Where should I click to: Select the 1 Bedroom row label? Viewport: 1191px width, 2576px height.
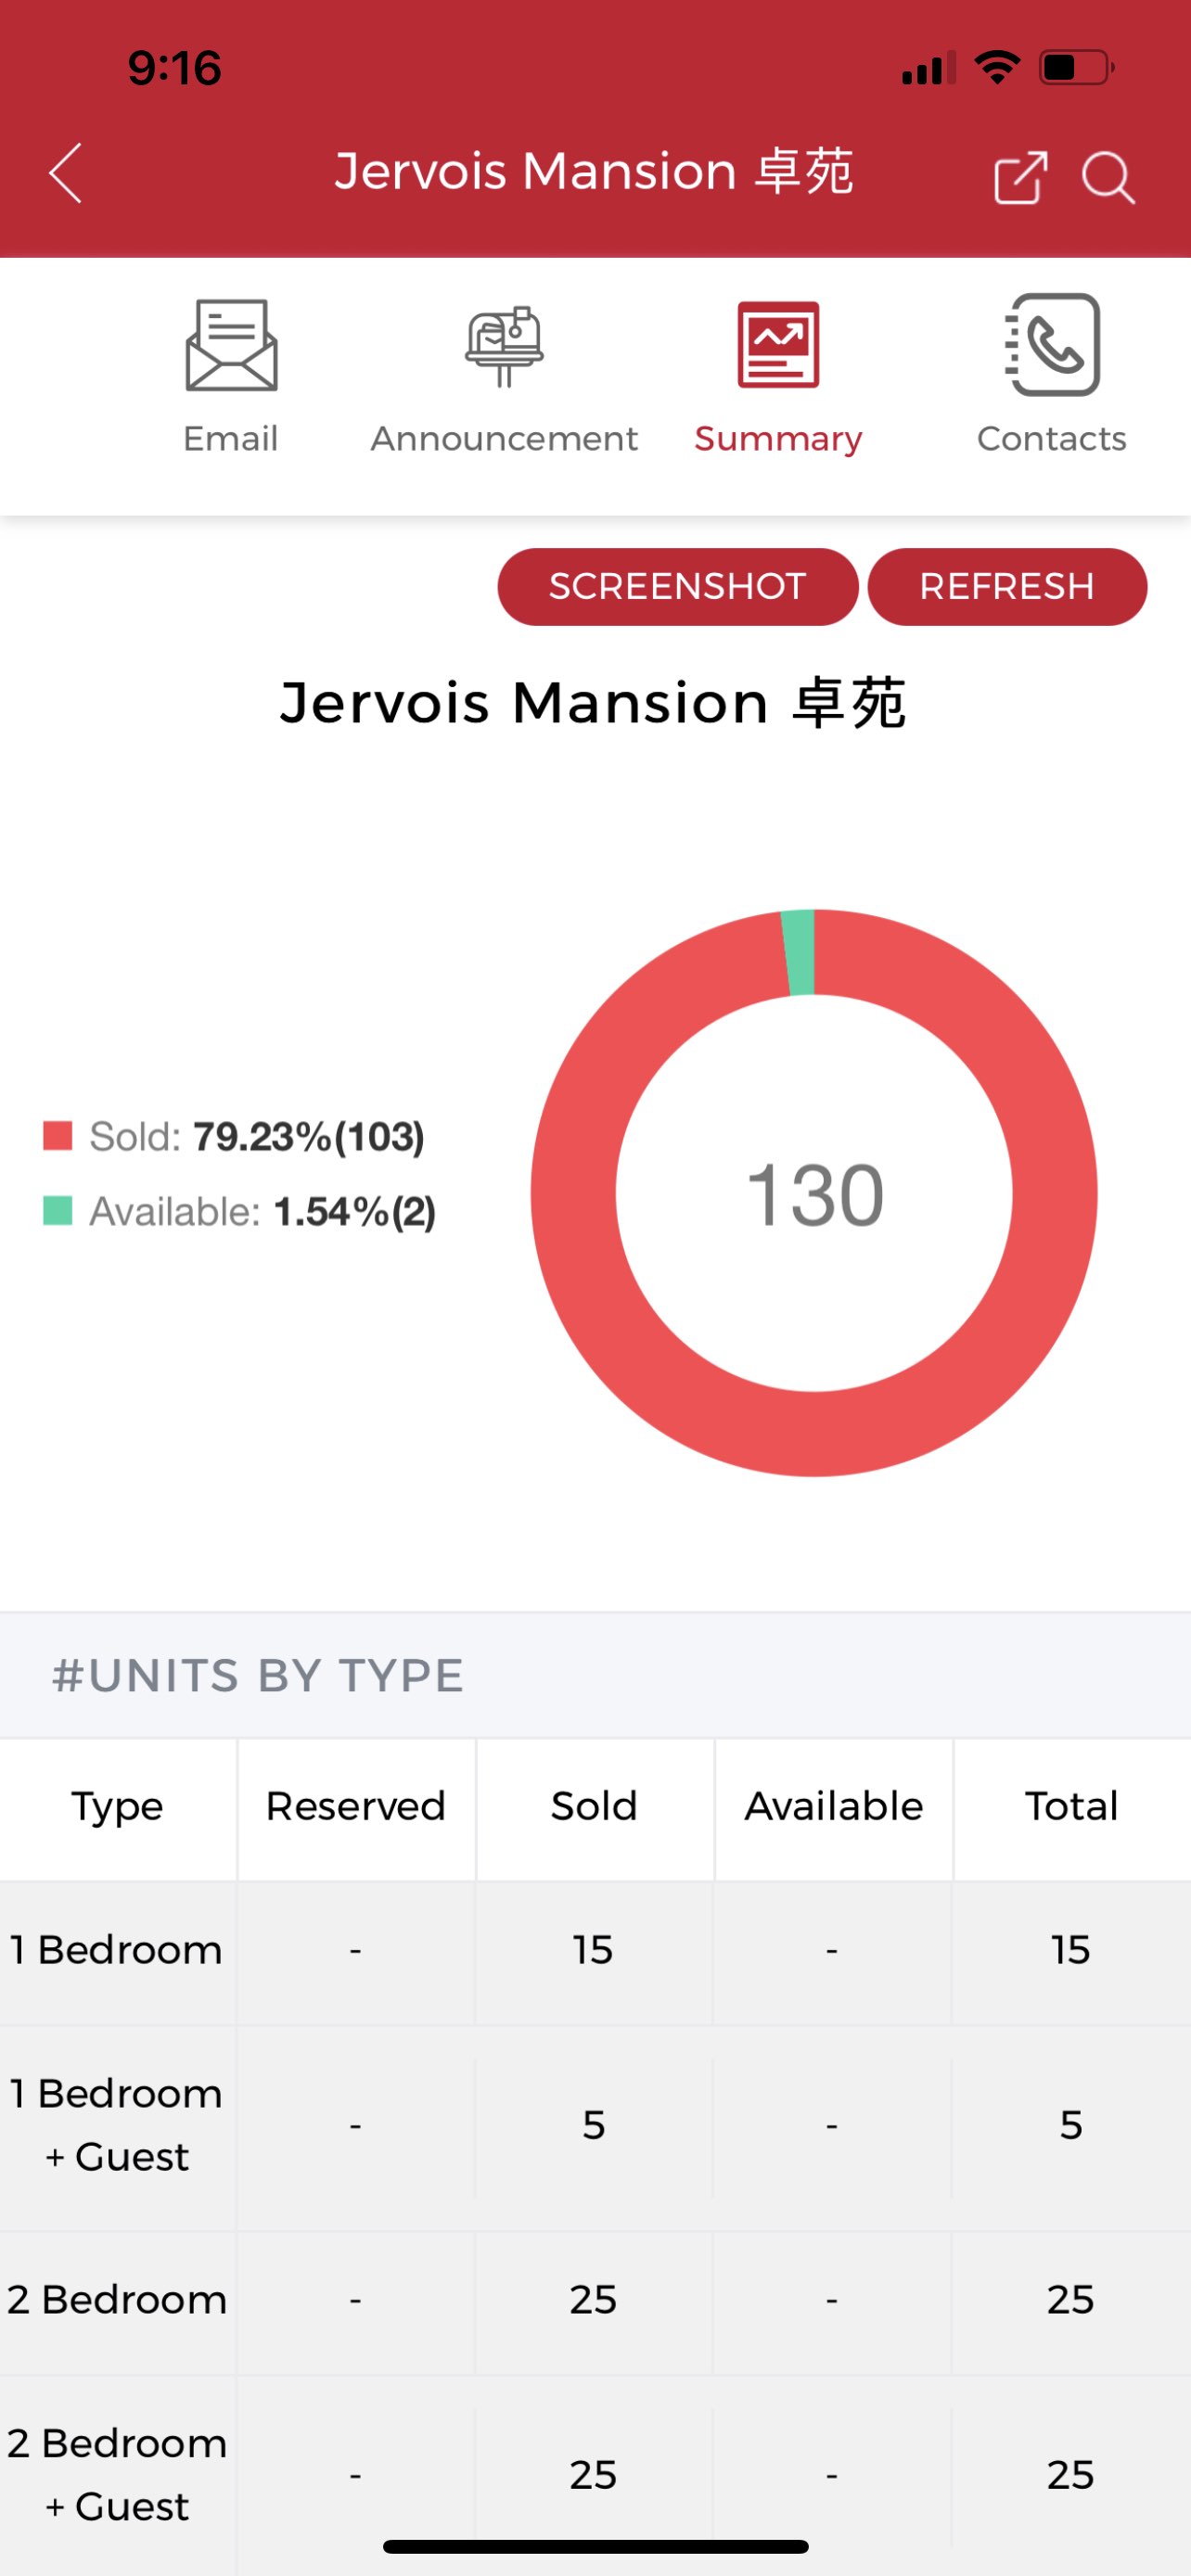[x=117, y=1950]
